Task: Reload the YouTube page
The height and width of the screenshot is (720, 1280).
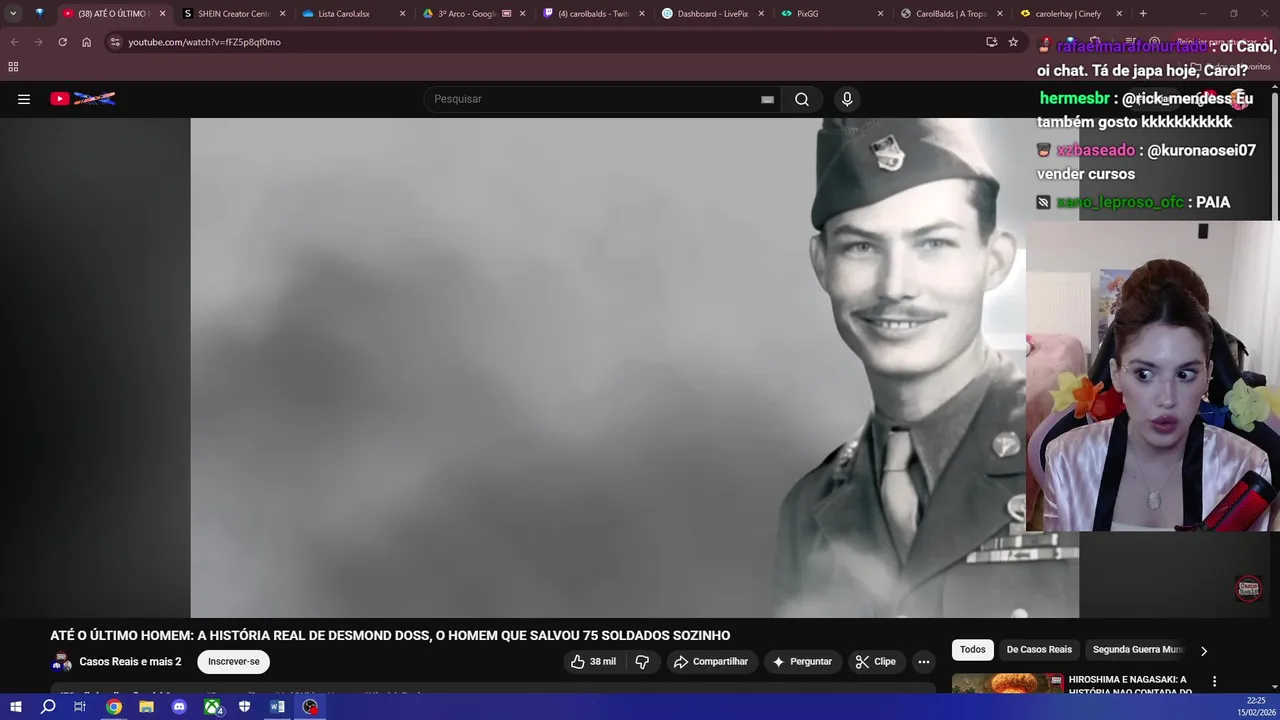Action: point(62,42)
